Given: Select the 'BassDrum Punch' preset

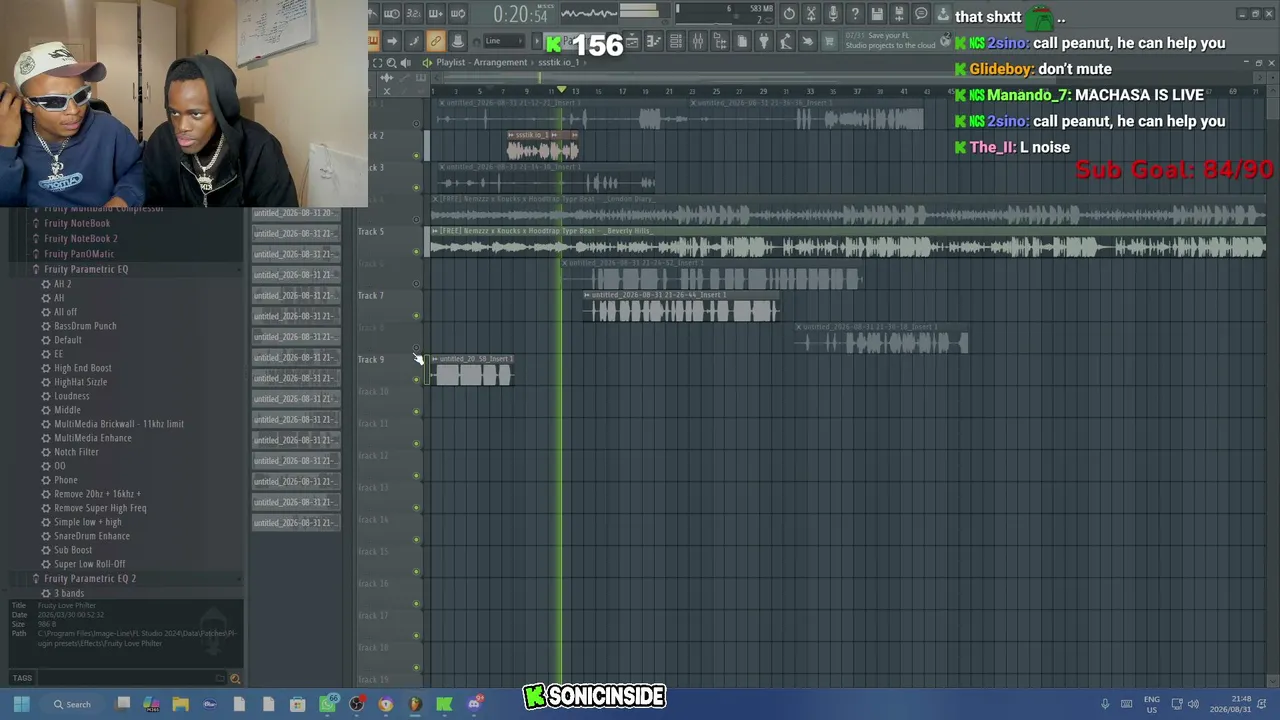Looking at the screenshot, I should coord(85,326).
